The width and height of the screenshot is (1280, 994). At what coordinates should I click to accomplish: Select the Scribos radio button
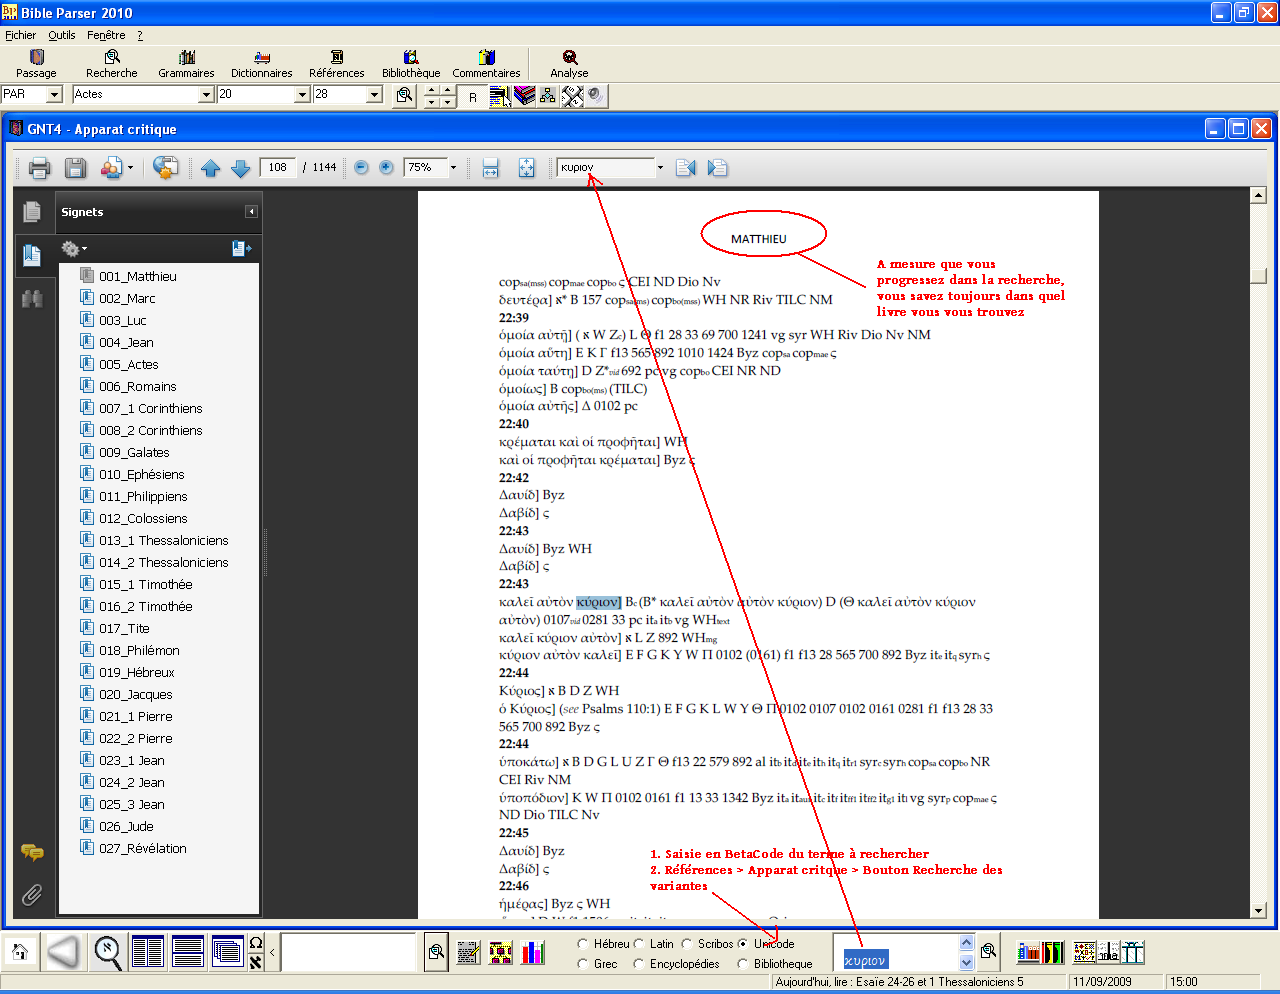[687, 944]
